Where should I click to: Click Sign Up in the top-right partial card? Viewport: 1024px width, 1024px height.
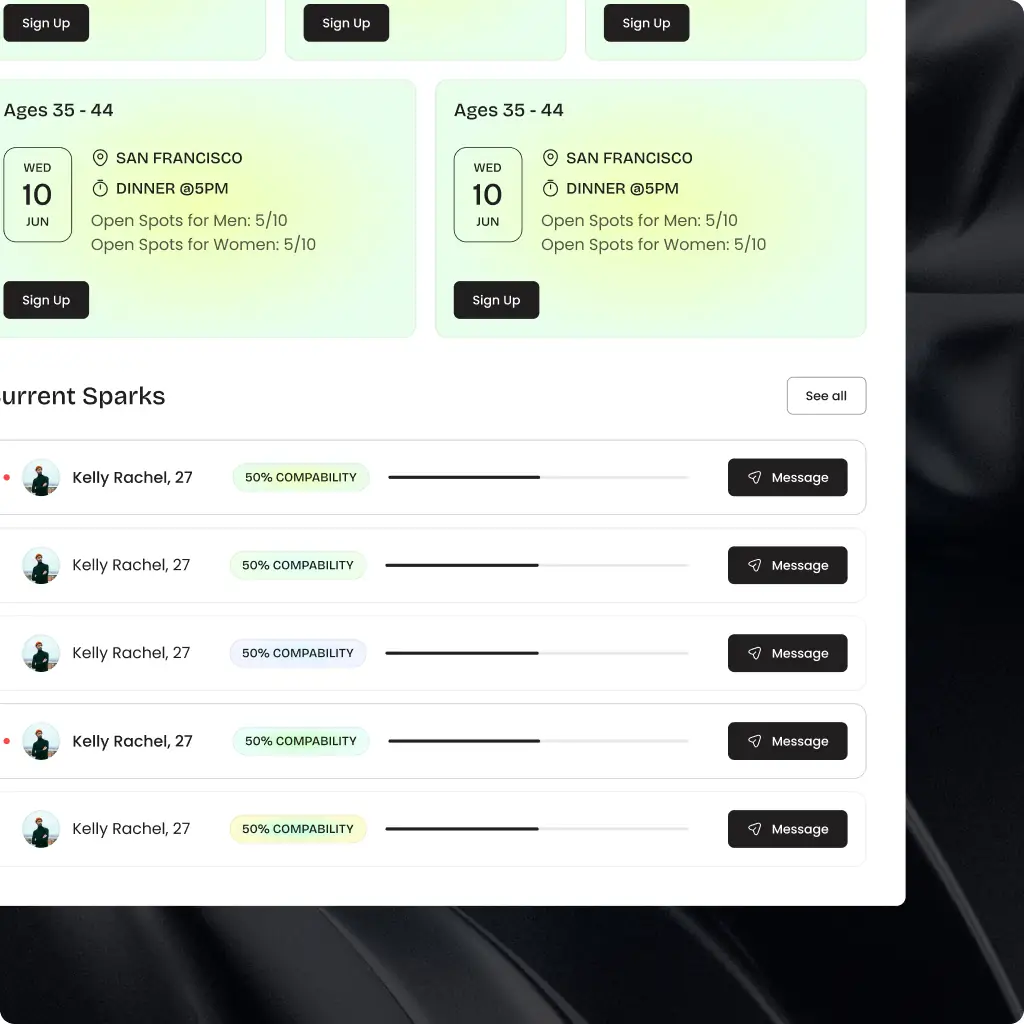647,23
